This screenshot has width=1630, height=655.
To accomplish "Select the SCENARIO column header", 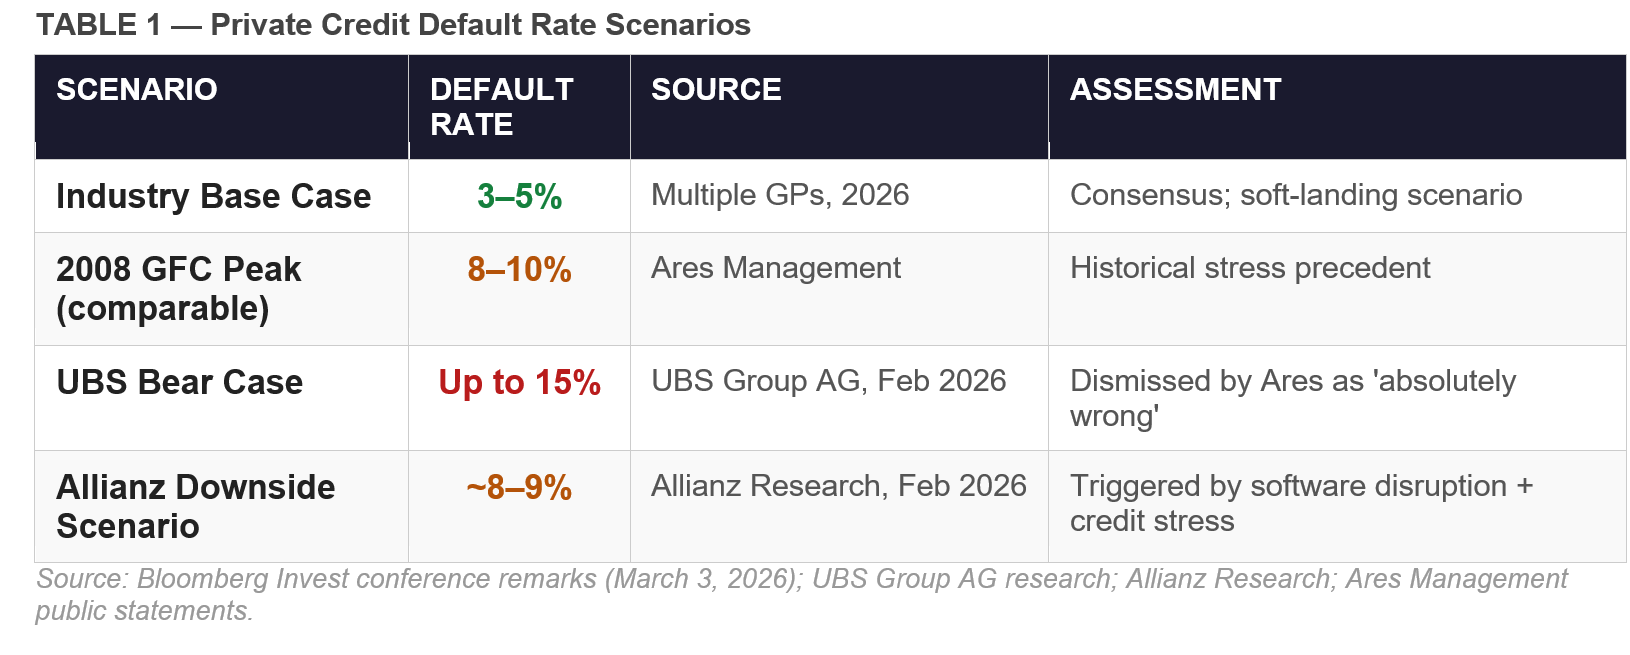I will click(x=137, y=90).
